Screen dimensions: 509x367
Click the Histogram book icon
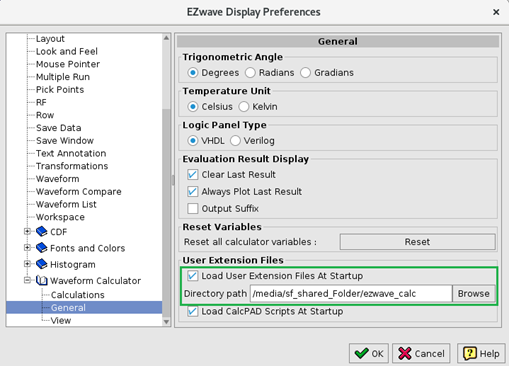click(x=42, y=264)
